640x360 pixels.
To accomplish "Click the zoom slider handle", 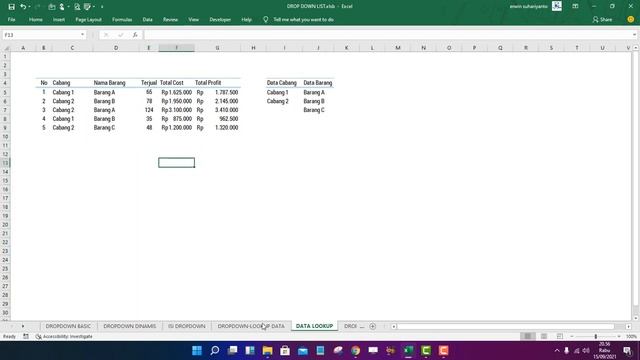I will [x=596, y=336].
